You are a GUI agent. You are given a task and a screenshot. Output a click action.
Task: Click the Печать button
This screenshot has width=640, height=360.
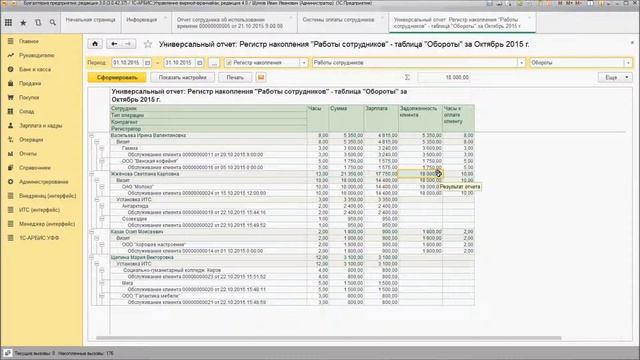235,77
